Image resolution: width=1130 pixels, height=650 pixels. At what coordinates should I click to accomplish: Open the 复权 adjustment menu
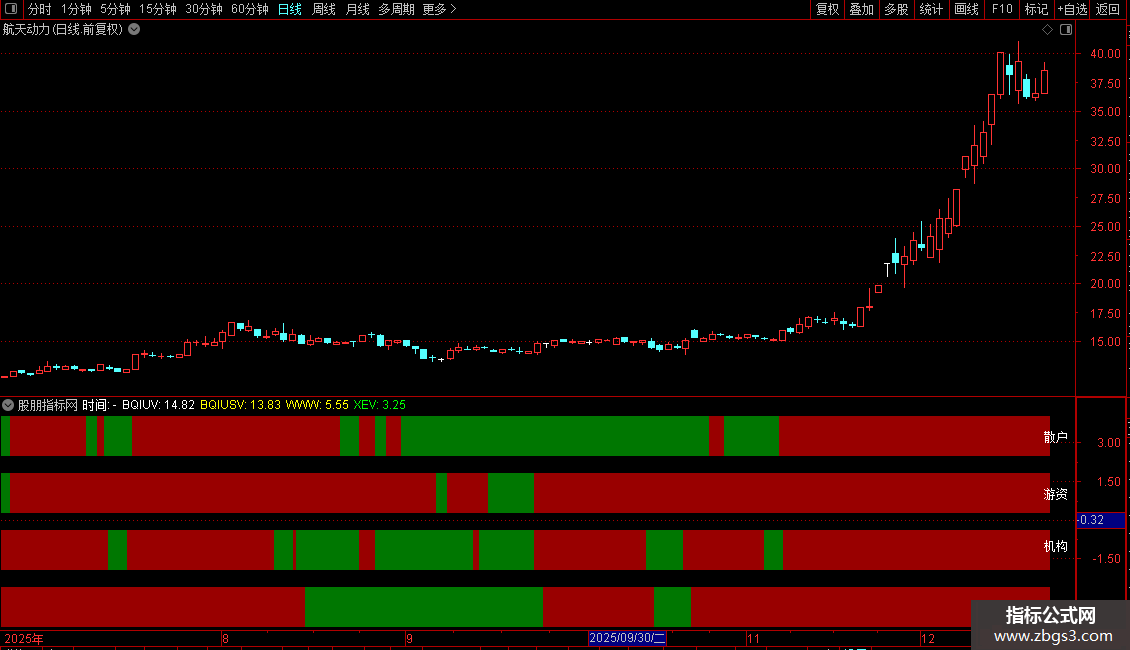click(827, 9)
